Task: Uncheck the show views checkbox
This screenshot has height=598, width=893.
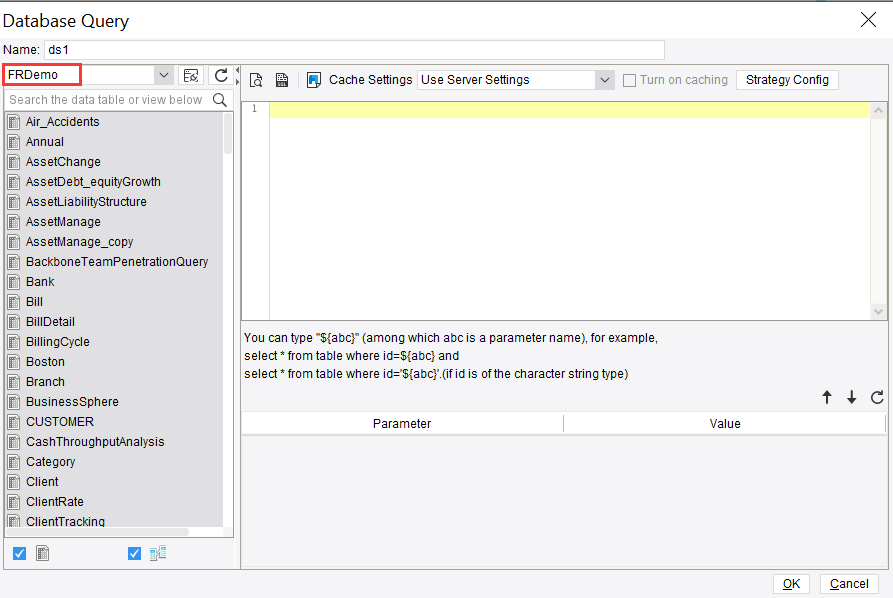Action: pos(134,554)
